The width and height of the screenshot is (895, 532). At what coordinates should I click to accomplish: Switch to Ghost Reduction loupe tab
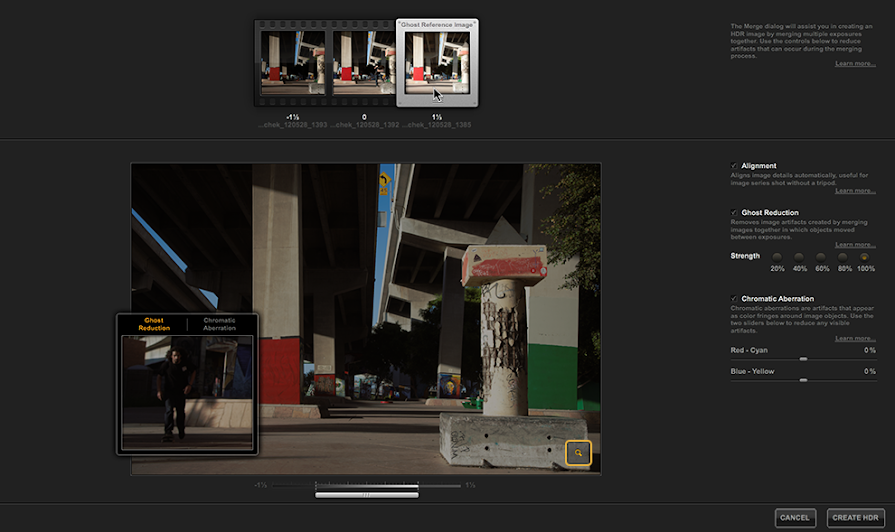[x=154, y=324]
